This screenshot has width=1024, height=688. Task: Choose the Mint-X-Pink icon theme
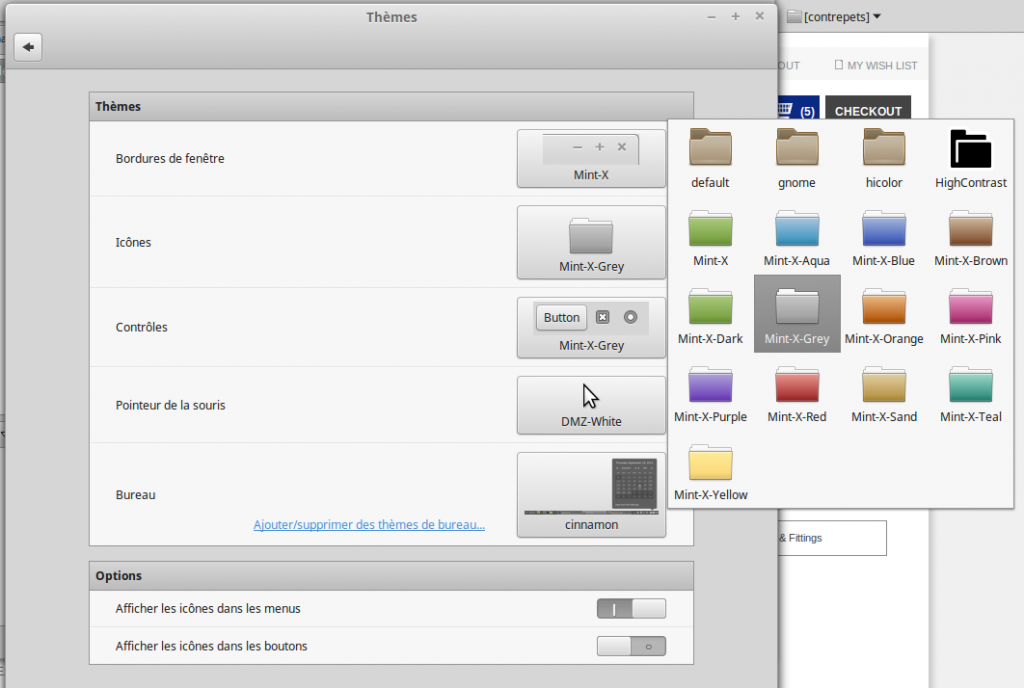(x=970, y=314)
